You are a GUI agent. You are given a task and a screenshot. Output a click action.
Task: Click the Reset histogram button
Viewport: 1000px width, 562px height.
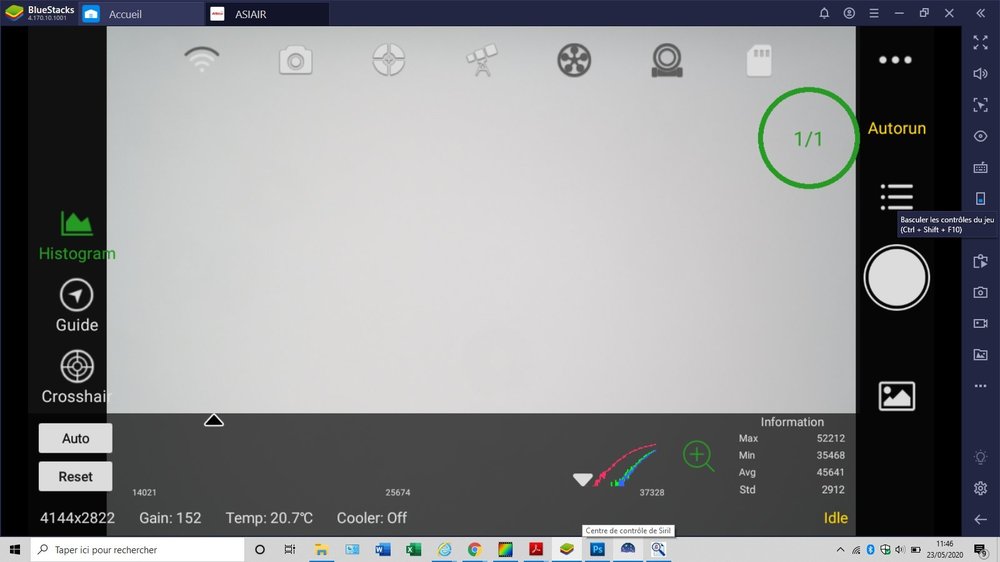(x=75, y=477)
